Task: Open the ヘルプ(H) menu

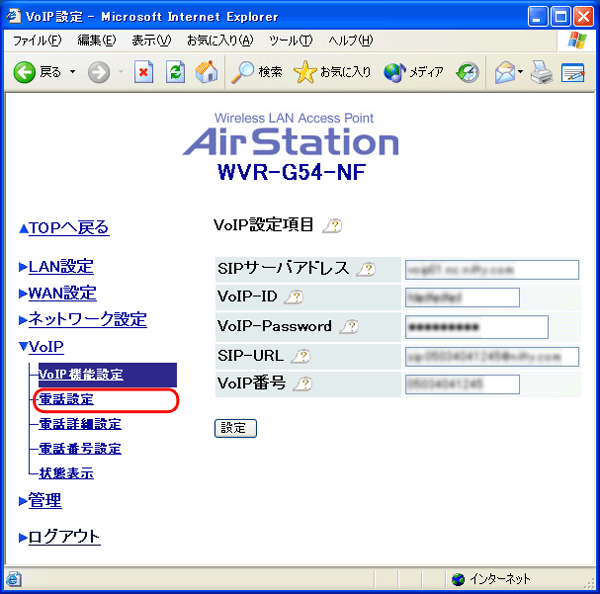Action: click(351, 40)
